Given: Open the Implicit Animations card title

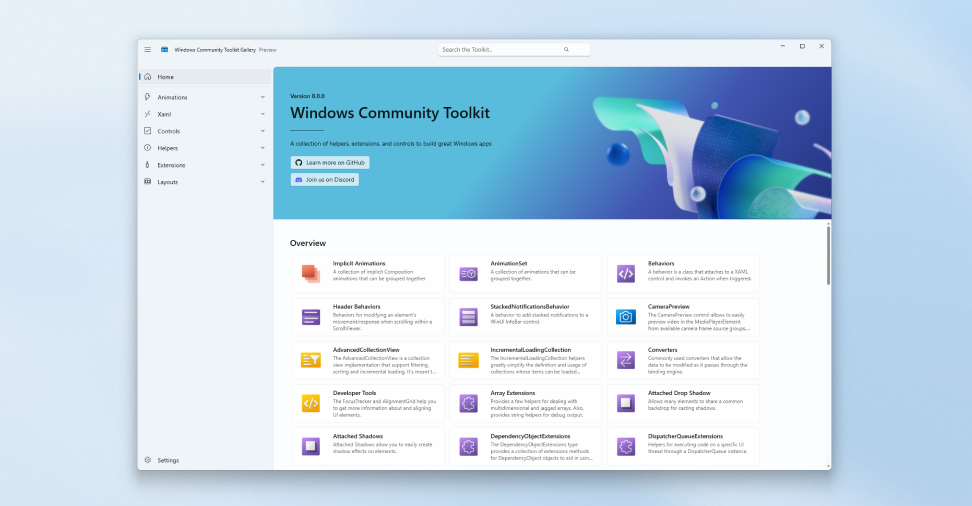Looking at the screenshot, I should click(359, 264).
